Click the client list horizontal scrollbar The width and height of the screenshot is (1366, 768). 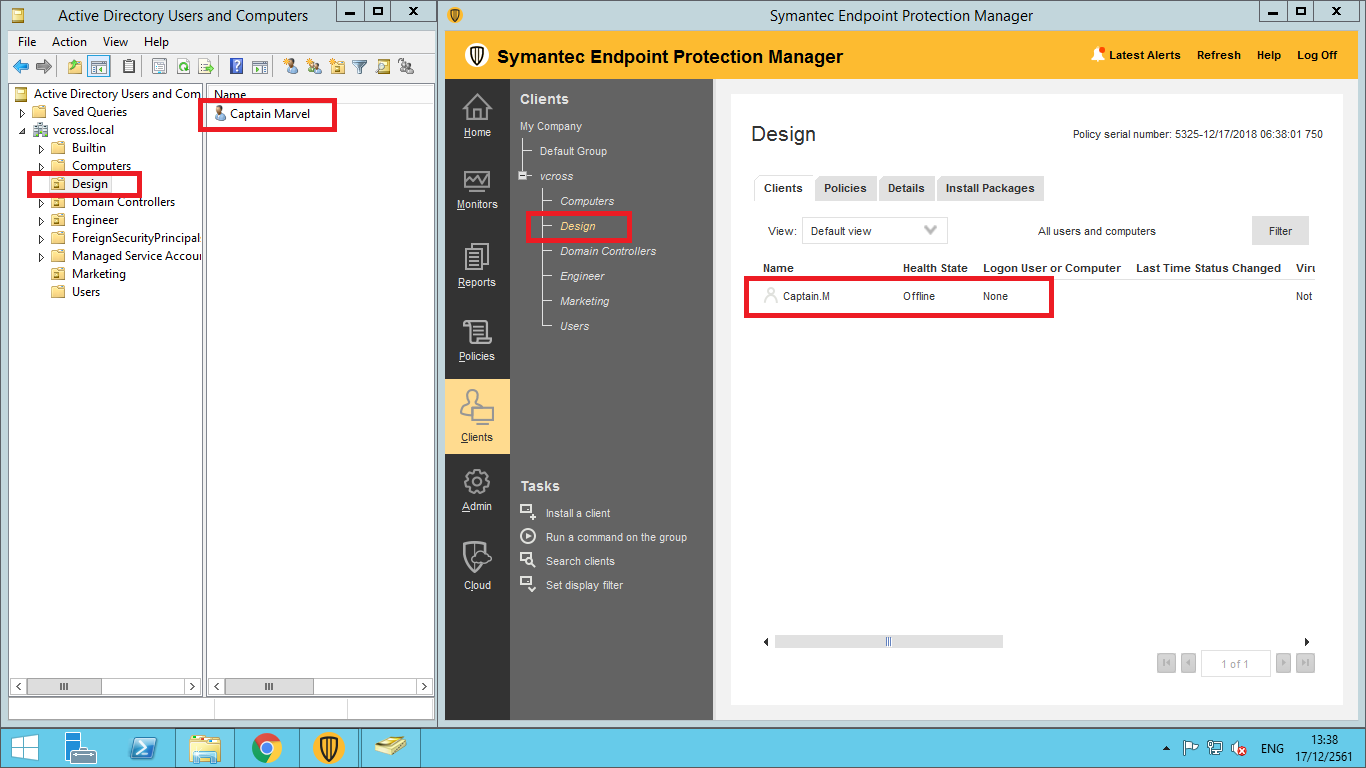[x=888, y=642]
